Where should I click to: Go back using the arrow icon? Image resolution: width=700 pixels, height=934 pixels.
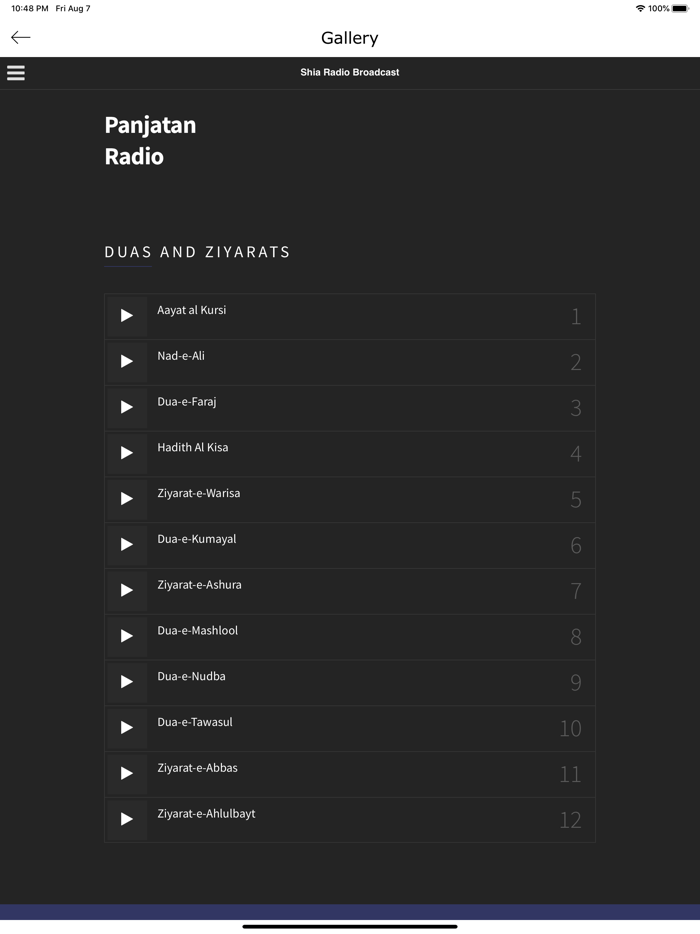[x=20, y=37]
